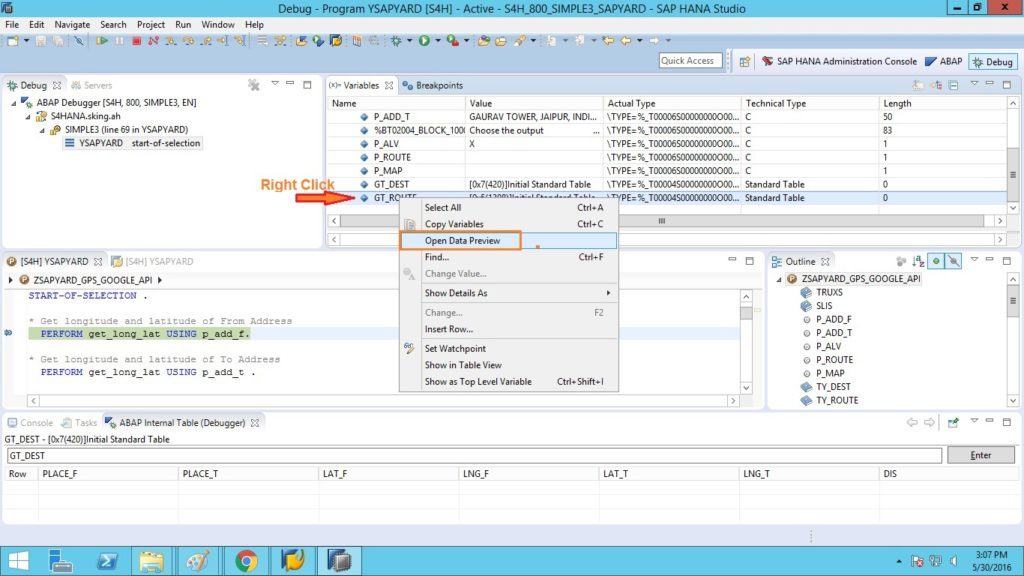Open the Run toolbar dropdown arrow
Viewport: 1024px width, 576px height.
coord(438,40)
